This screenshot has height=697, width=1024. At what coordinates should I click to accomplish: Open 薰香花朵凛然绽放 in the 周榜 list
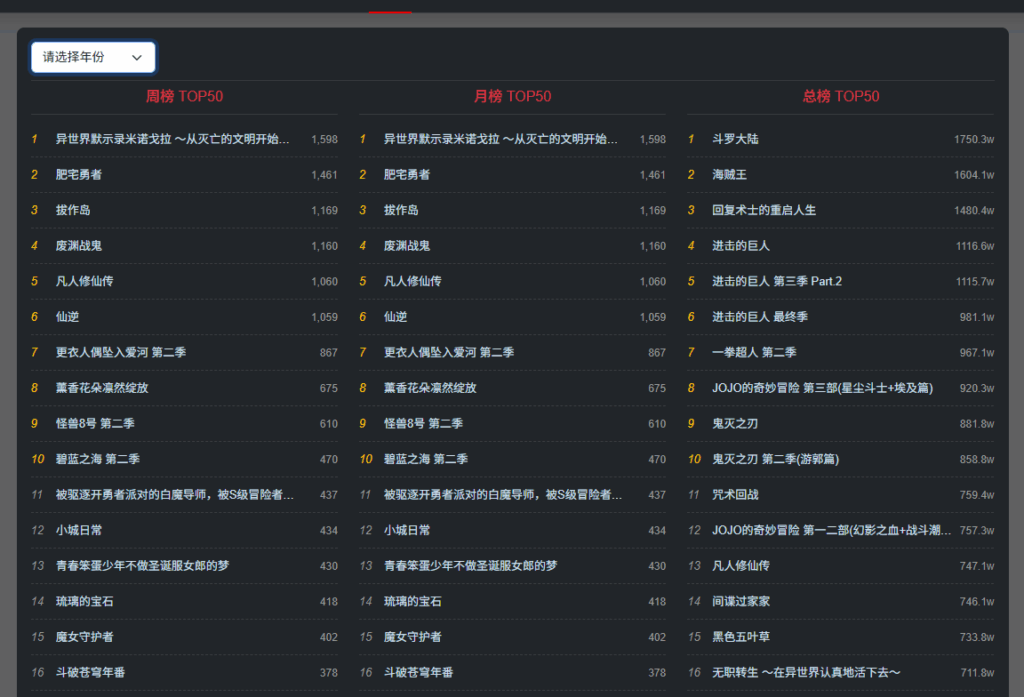click(x=102, y=388)
